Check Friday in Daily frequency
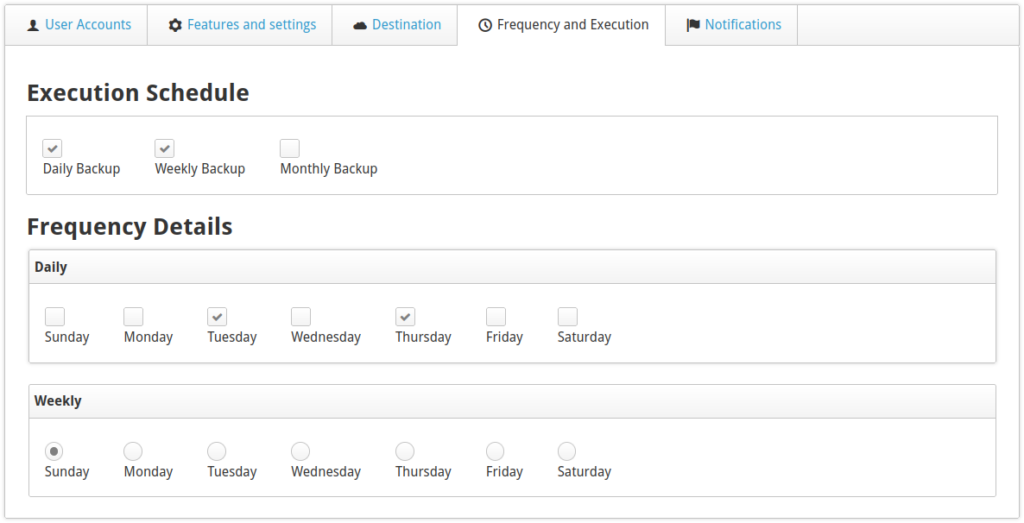The image size is (1024, 523). tap(496, 317)
